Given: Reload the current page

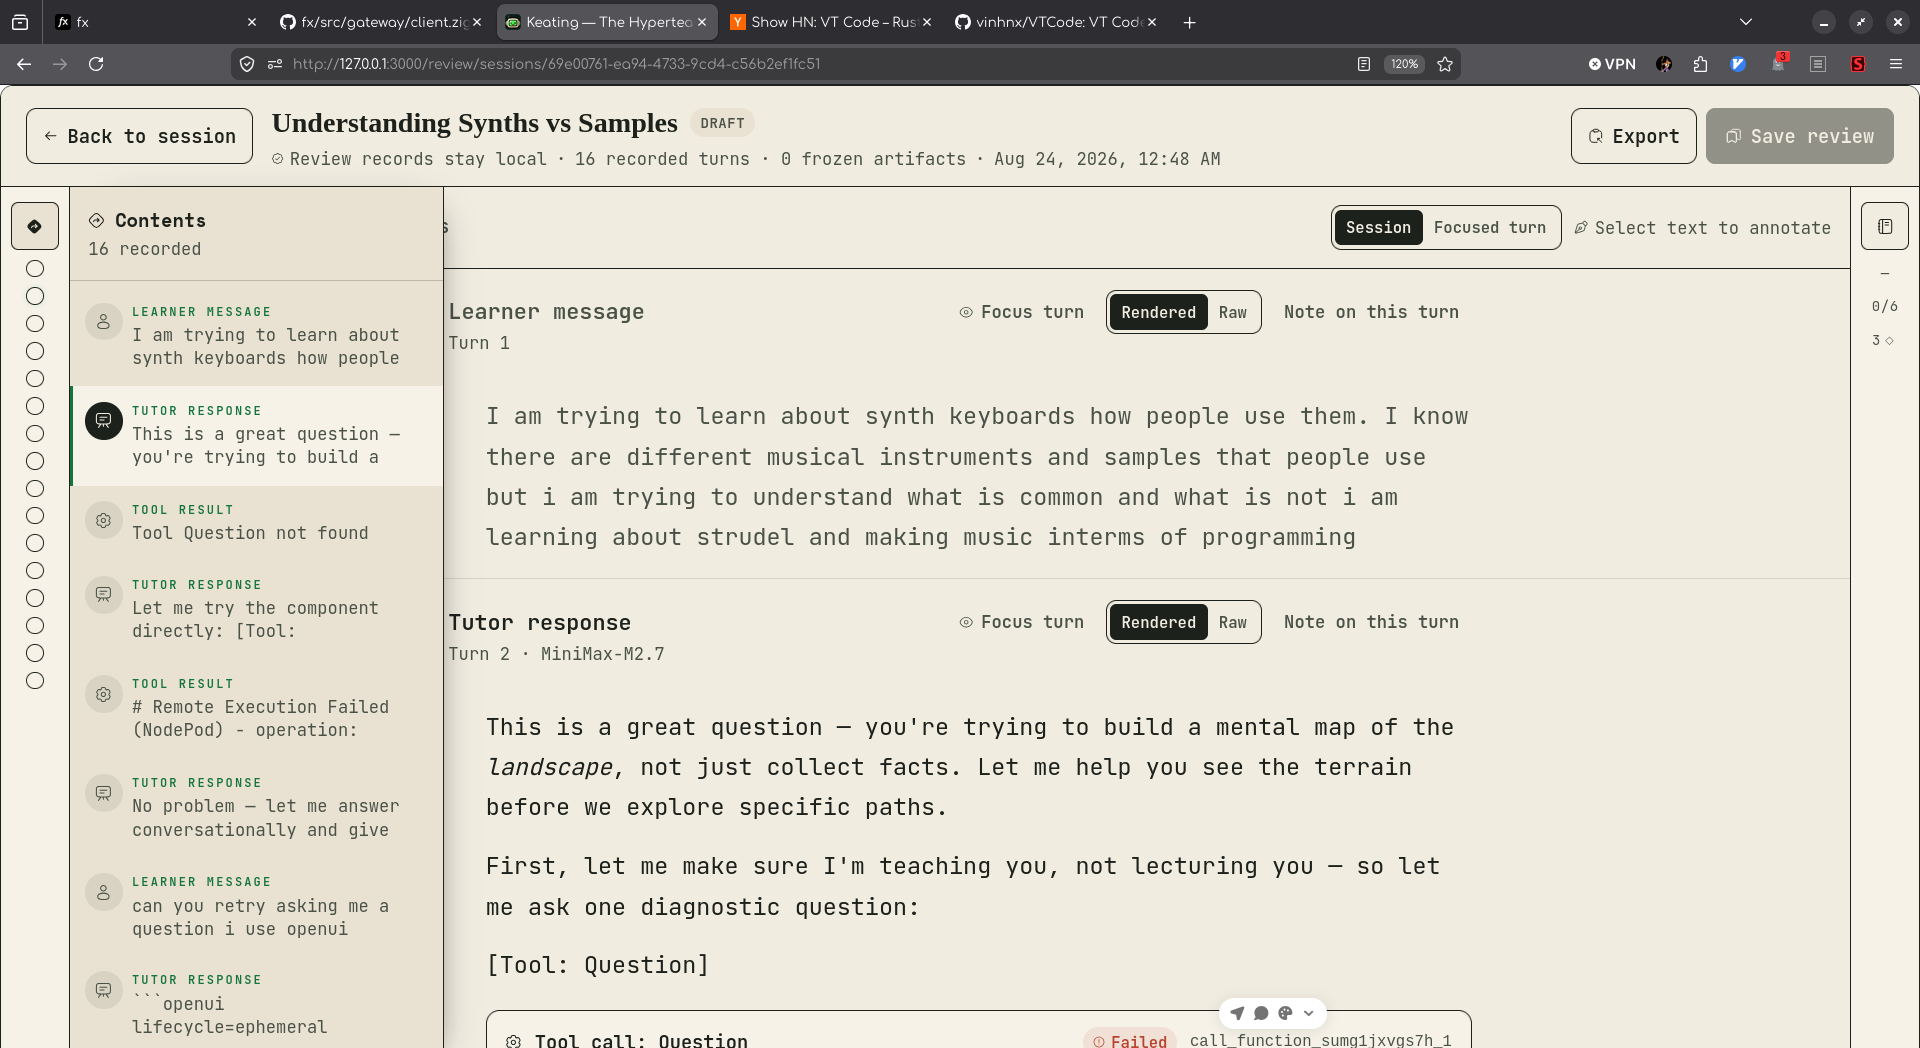Looking at the screenshot, I should point(96,64).
